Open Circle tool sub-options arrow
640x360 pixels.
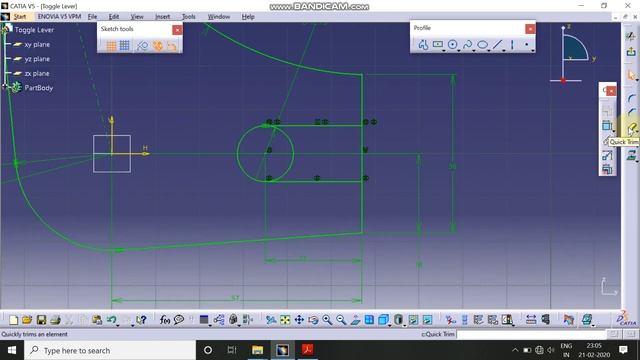(459, 51)
